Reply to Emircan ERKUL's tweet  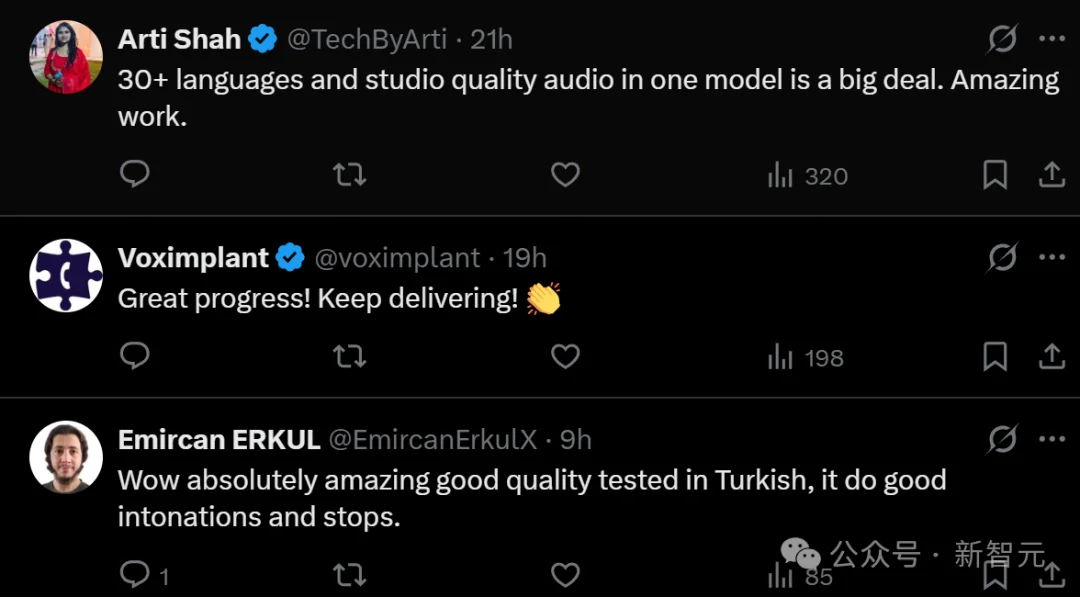click(x=134, y=574)
